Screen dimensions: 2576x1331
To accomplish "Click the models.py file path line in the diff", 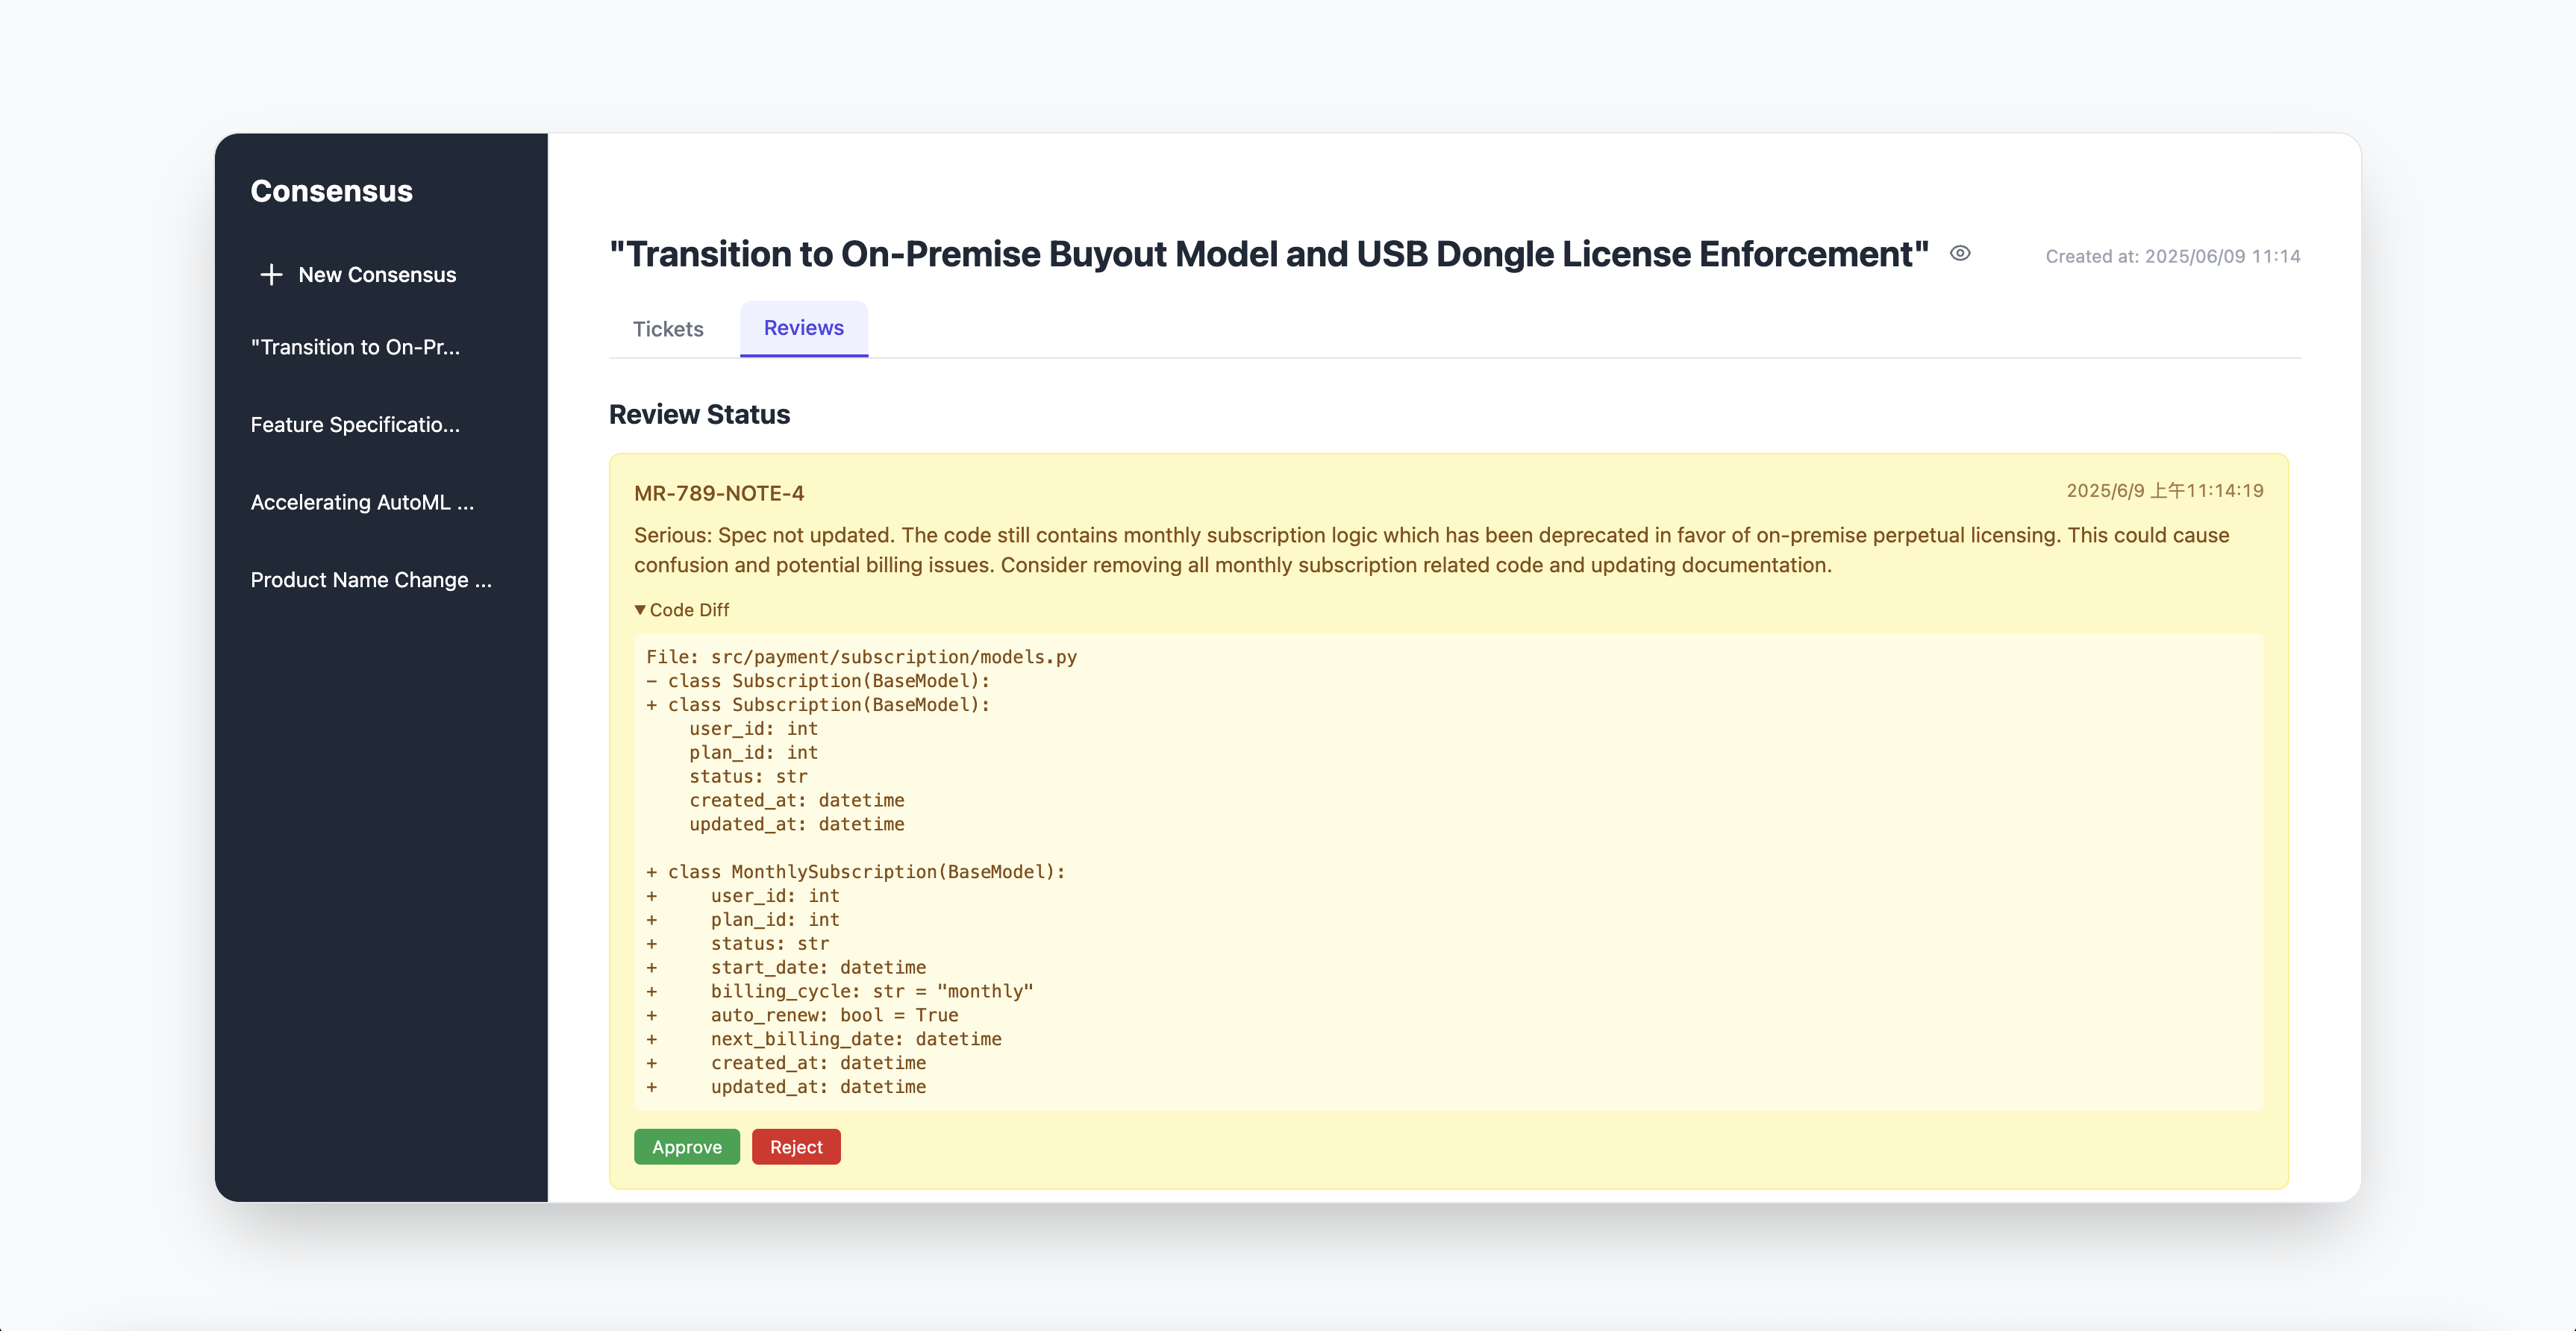I will click(861, 657).
